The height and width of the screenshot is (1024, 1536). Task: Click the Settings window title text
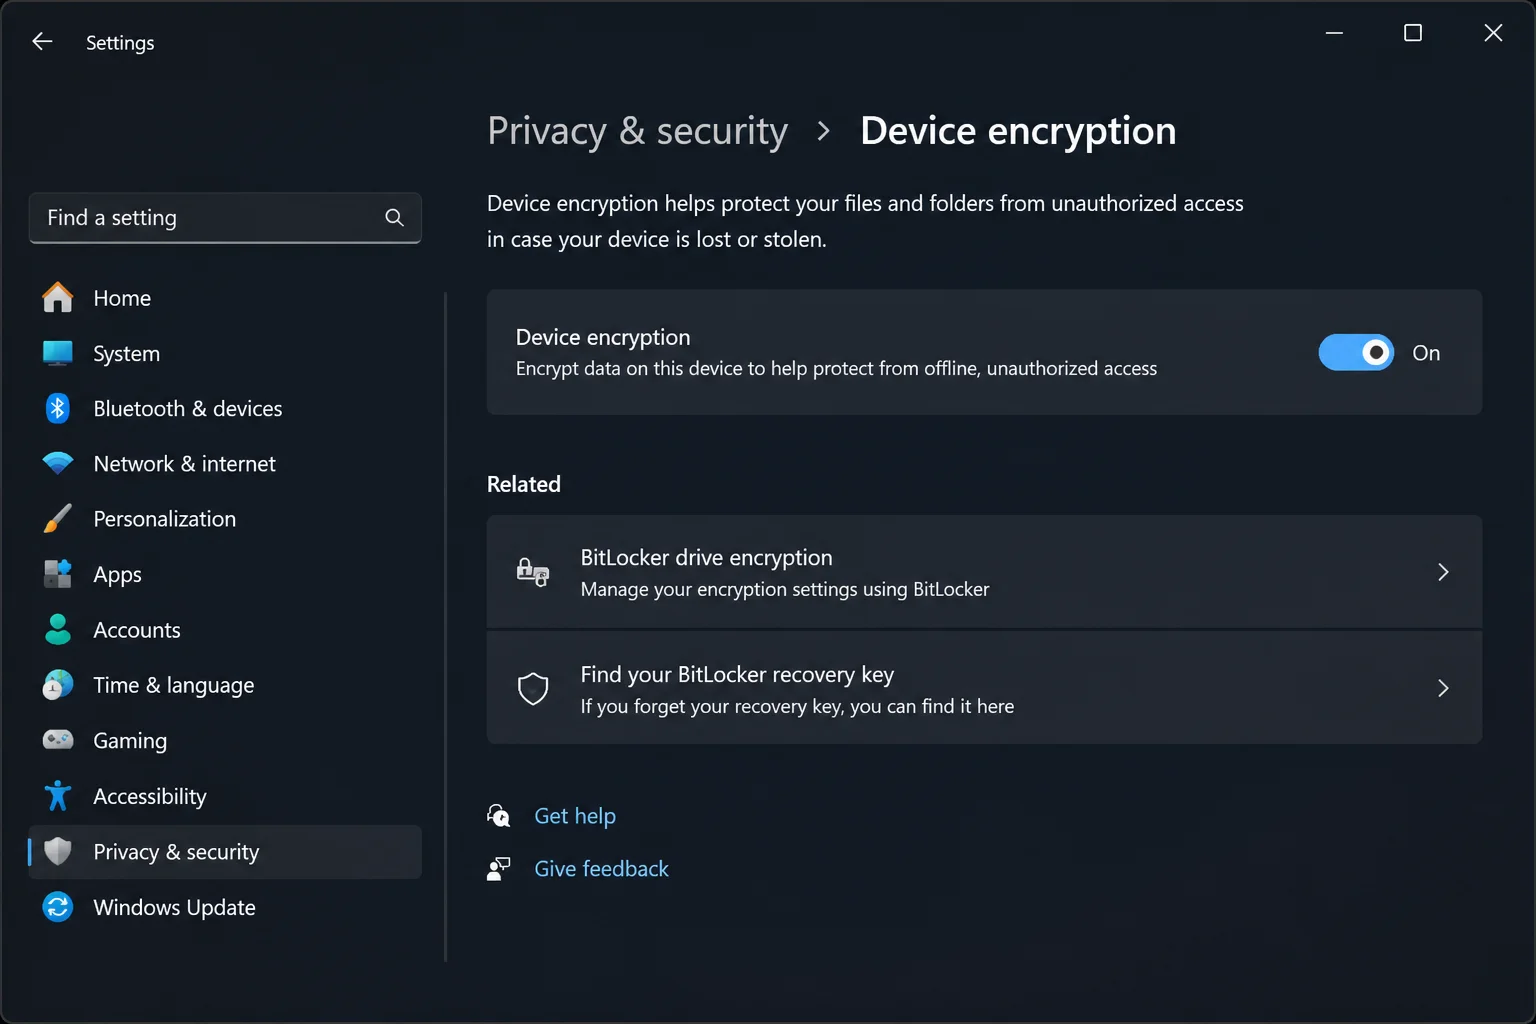(x=120, y=42)
